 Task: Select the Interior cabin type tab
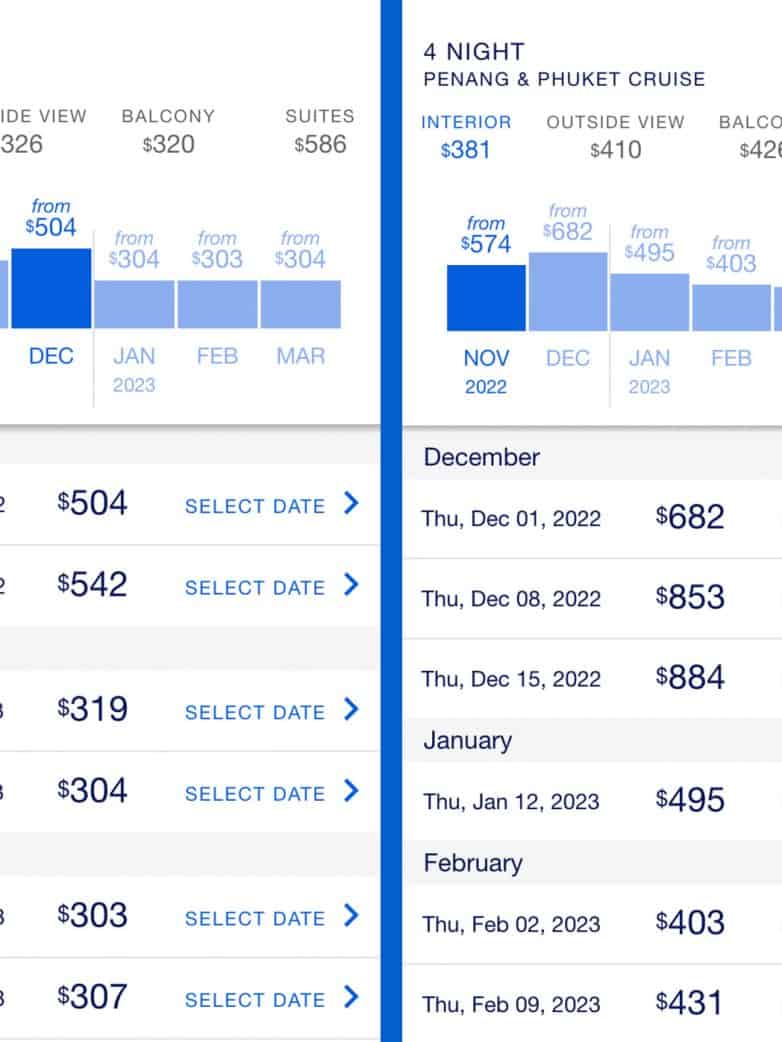tap(466, 136)
